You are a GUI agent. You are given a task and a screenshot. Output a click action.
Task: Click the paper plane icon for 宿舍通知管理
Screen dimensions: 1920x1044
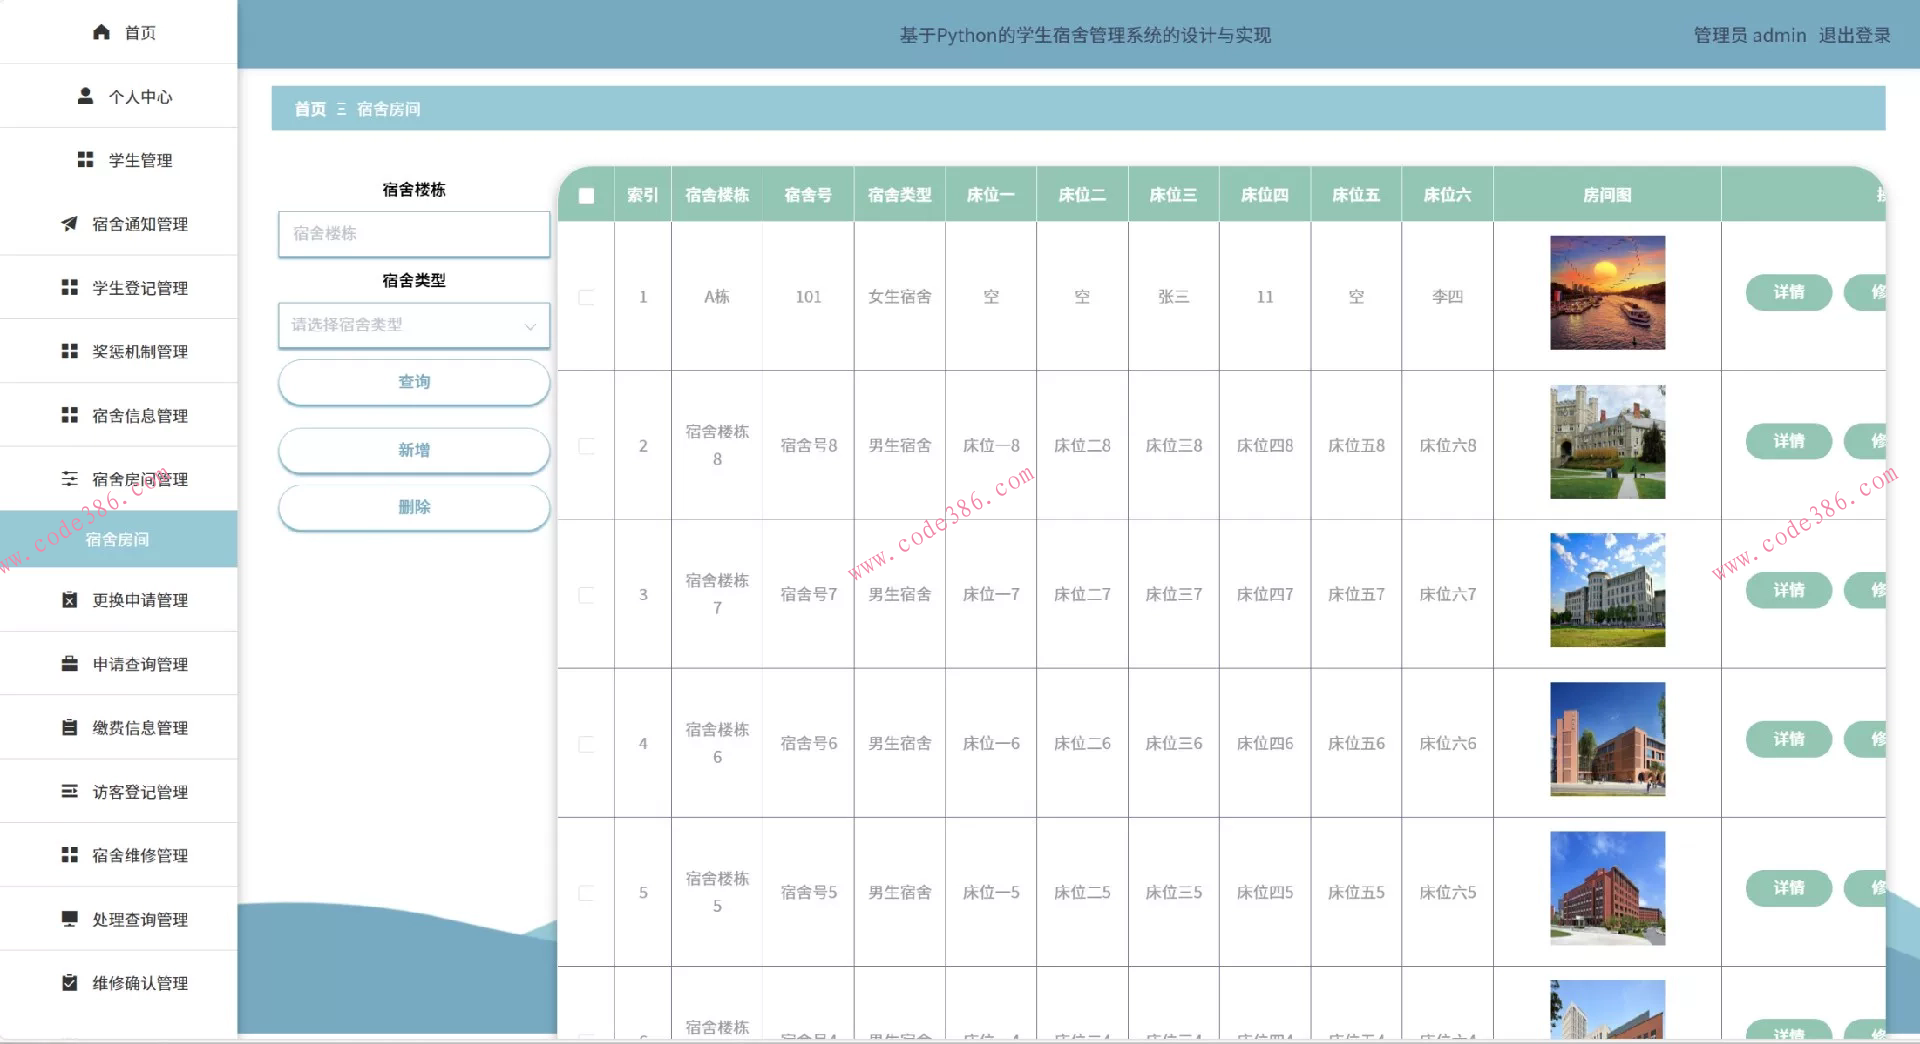point(69,224)
